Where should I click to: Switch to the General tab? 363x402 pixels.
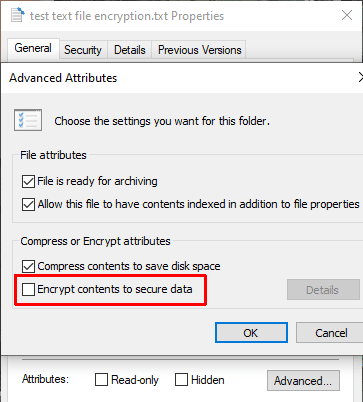(33, 48)
